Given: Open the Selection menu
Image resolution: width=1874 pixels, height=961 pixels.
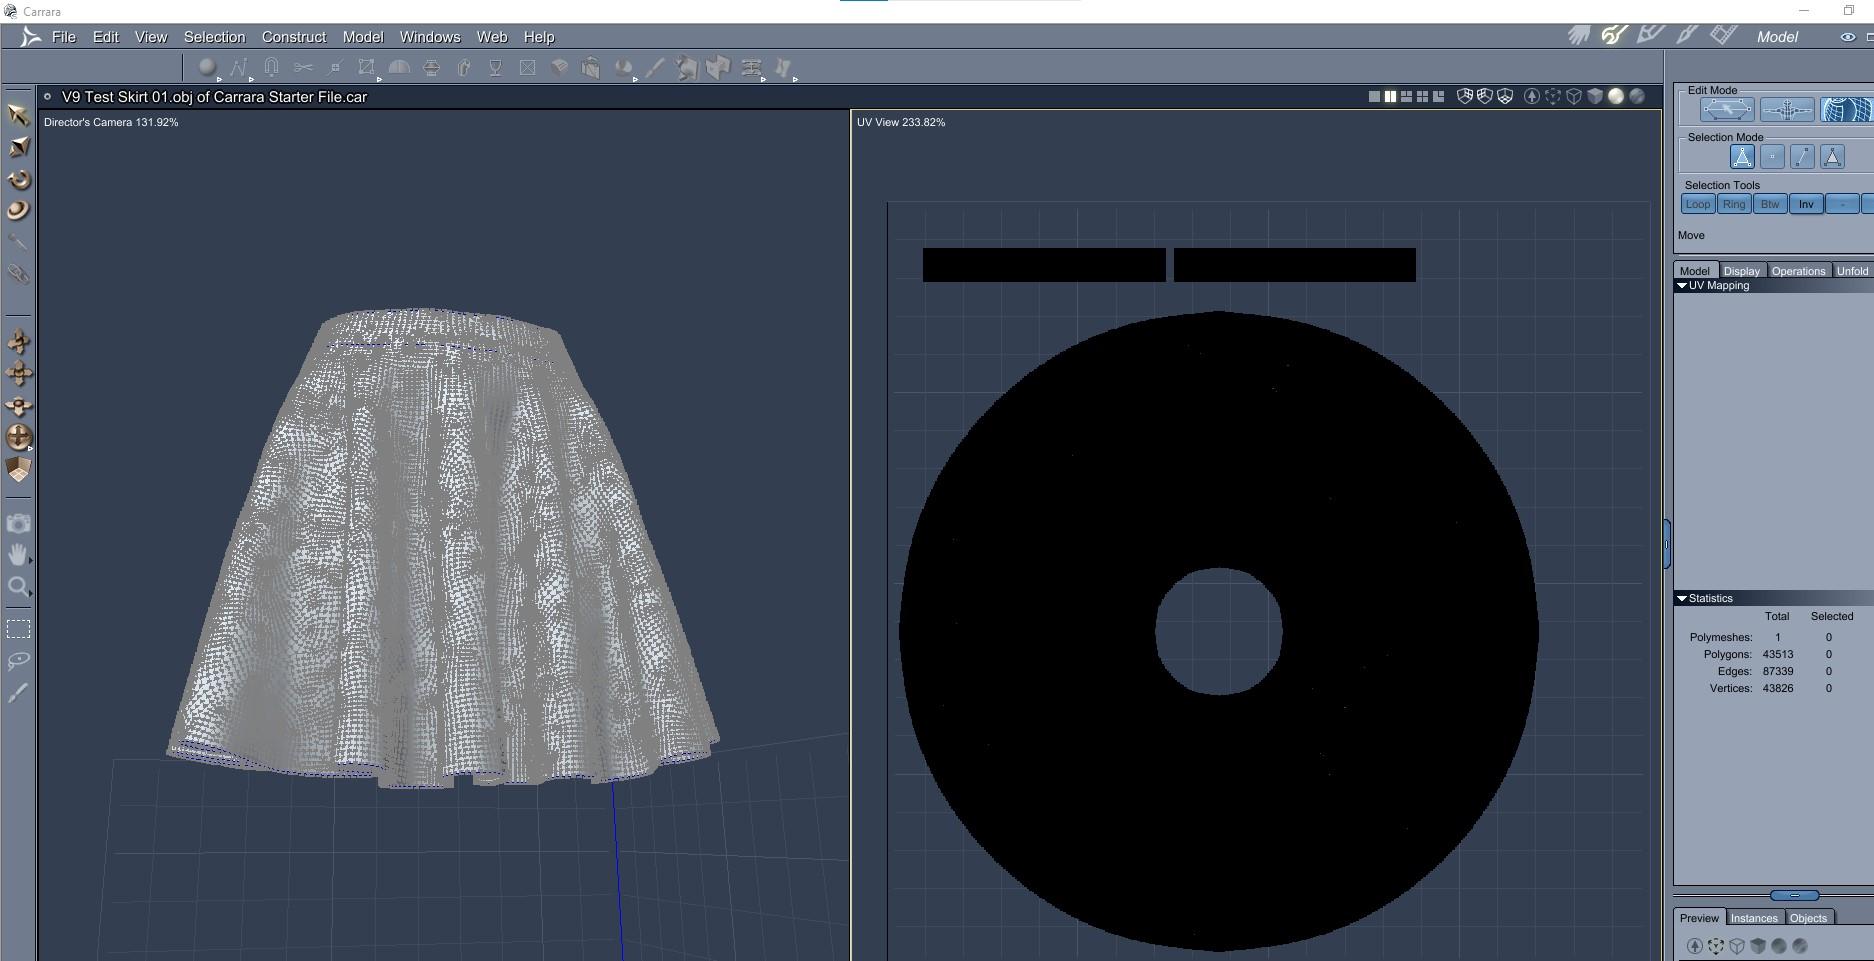Looking at the screenshot, I should click(214, 37).
